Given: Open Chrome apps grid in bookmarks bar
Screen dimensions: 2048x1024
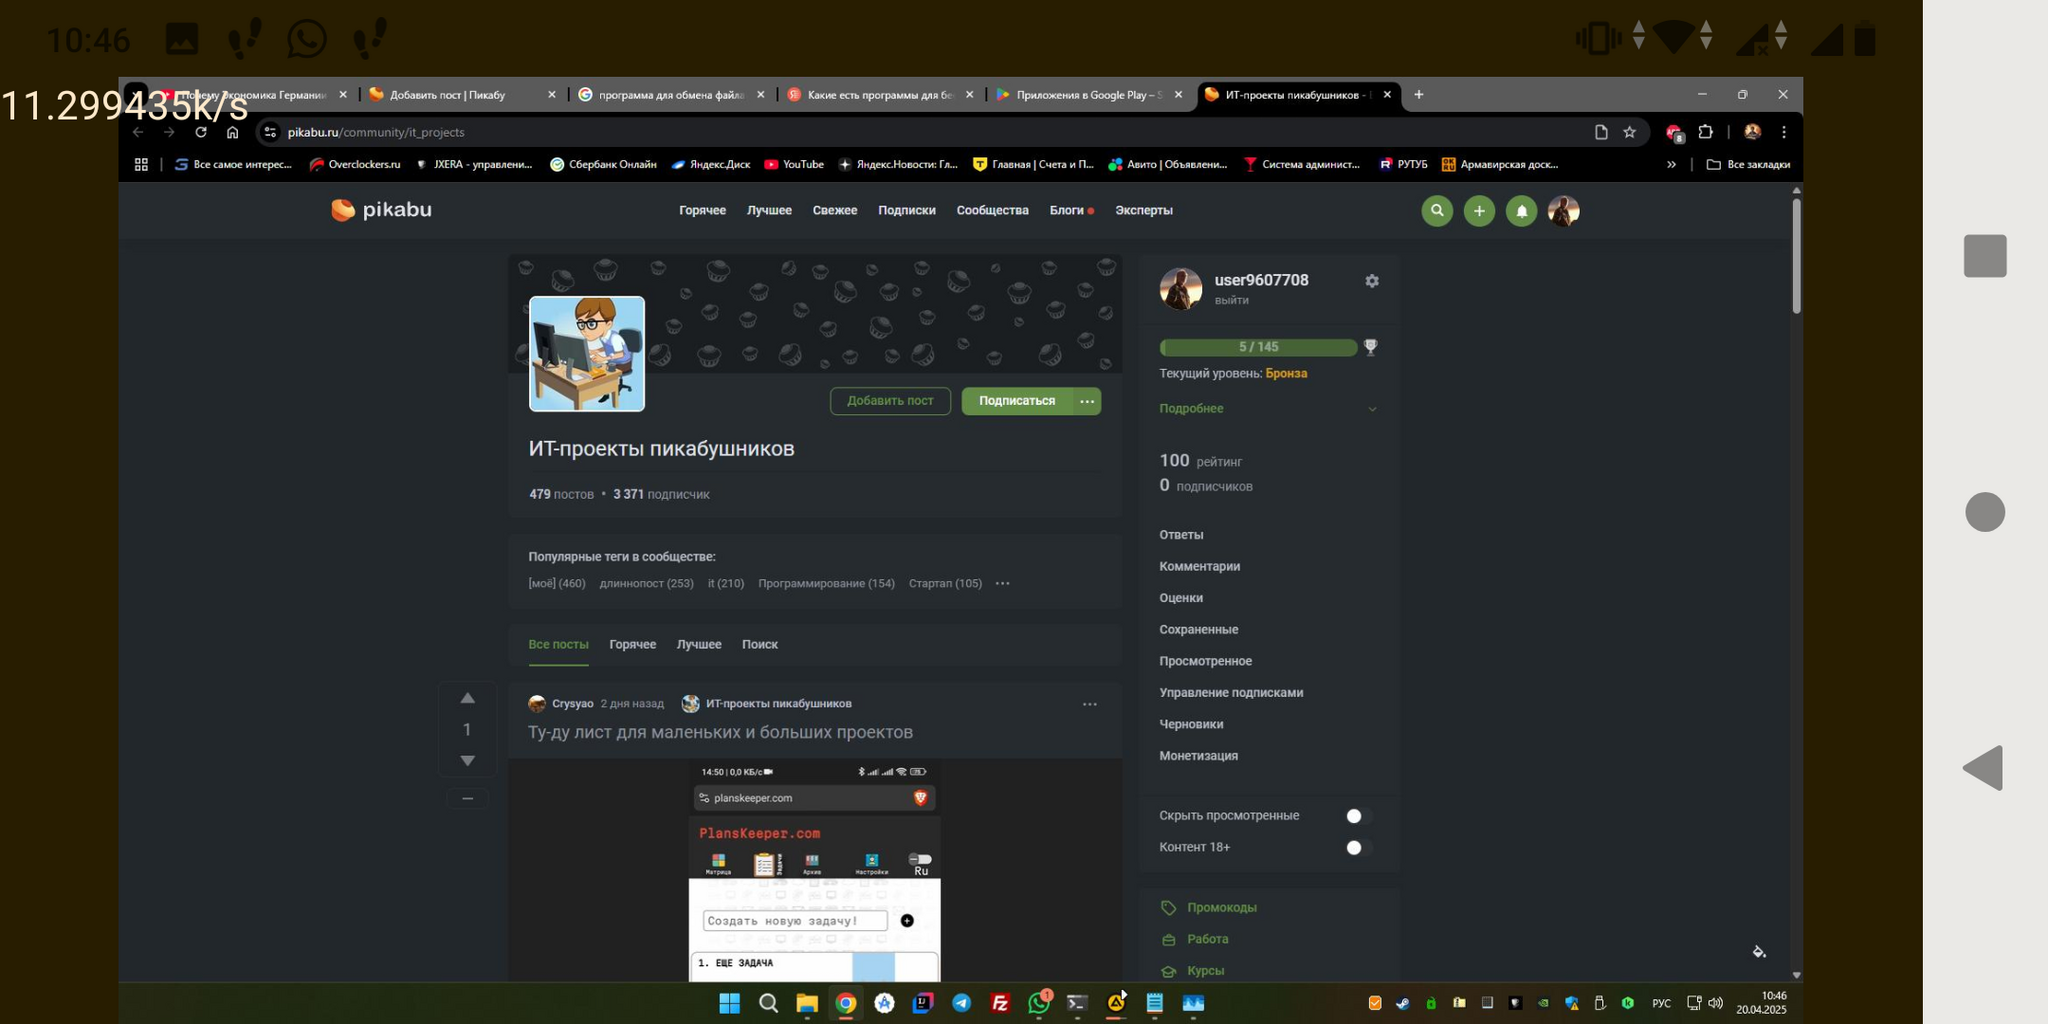Looking at the screenshot, I should click(x=141, y=164).
